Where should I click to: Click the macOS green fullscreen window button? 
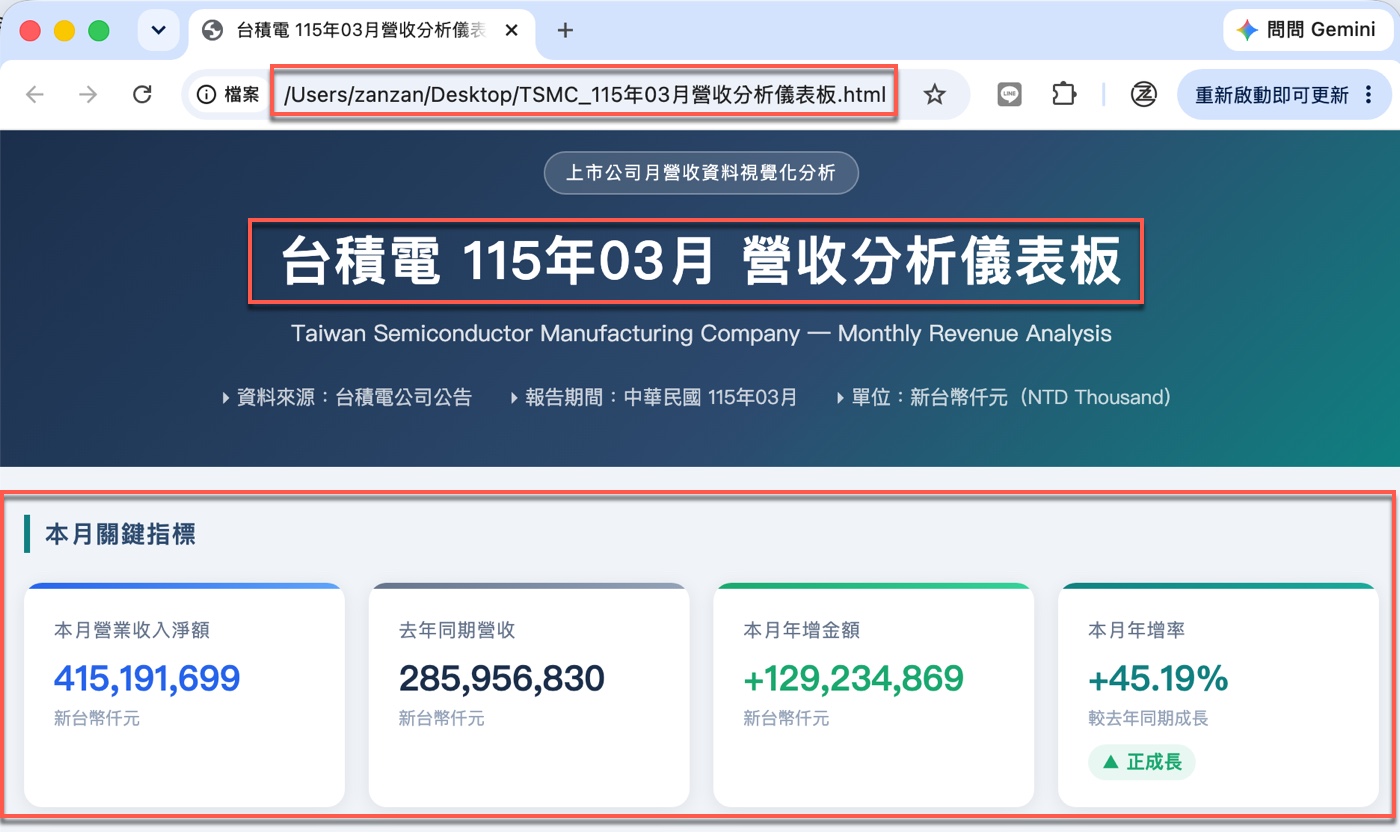click(98, 30)
